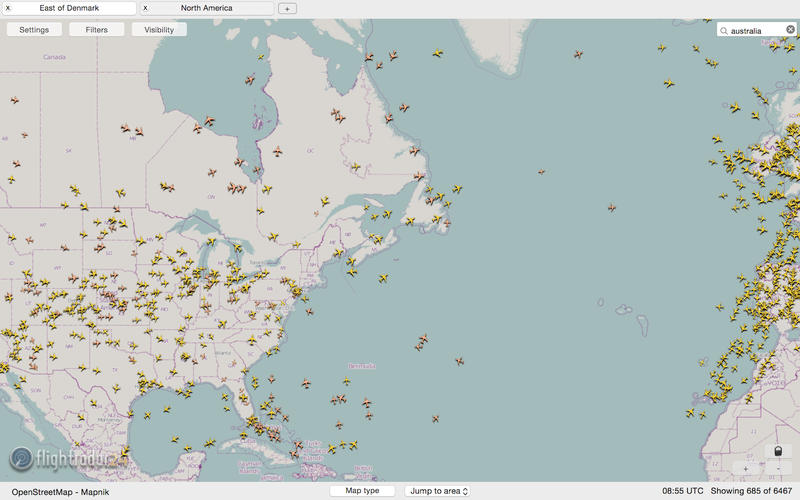Image resolution: width=800 pixels, height=500 pixels.
Task: Toggle the map lock icon
Action: click(777, 451)
